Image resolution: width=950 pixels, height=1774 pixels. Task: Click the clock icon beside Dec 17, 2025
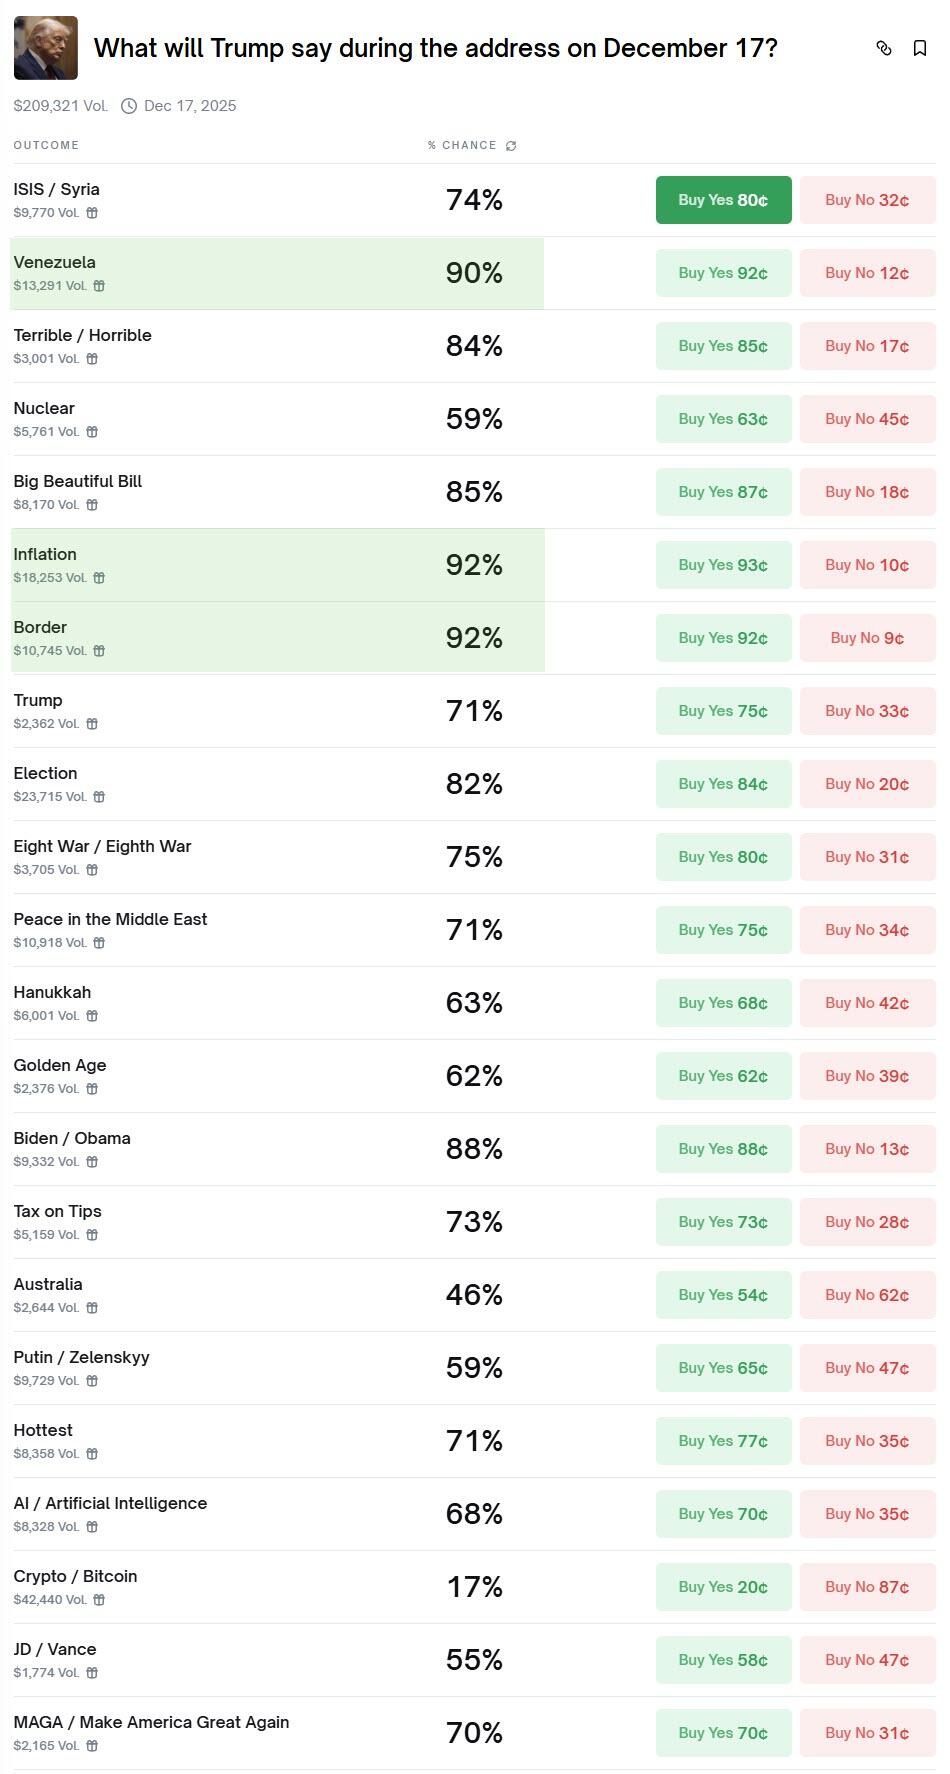pyautogui.click(x=129, y=106)
